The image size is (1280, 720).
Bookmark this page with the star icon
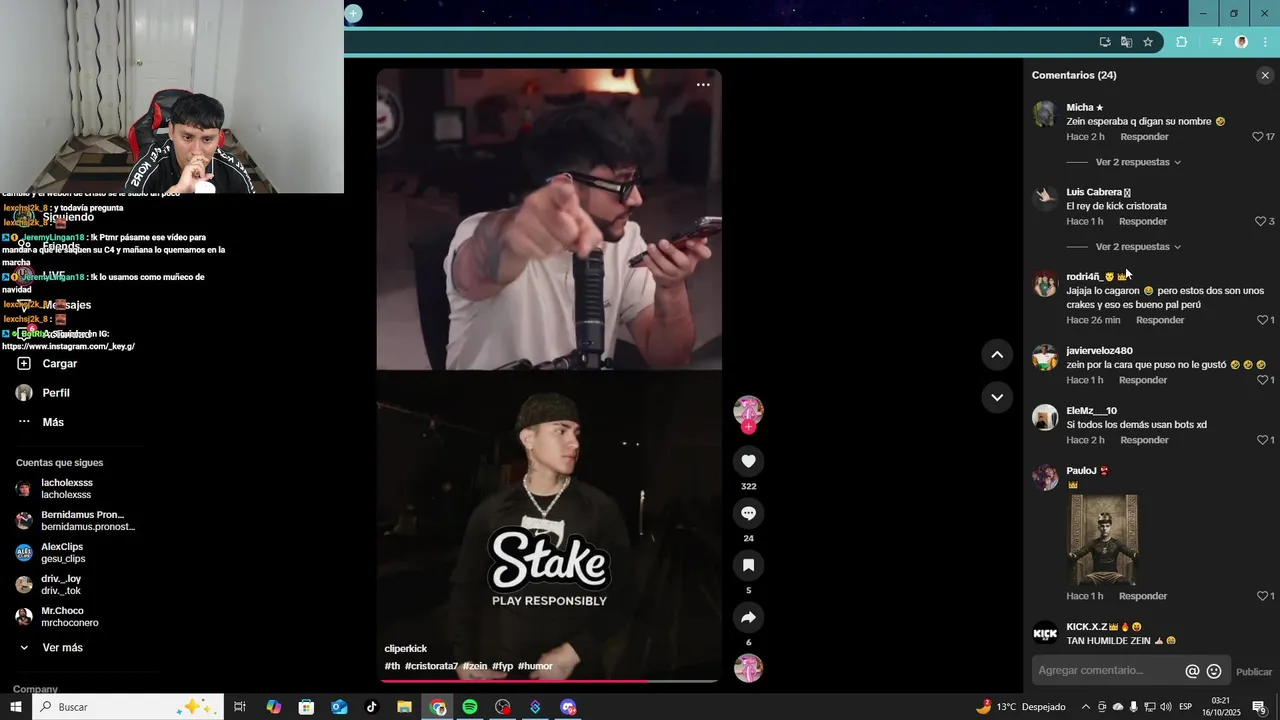click(x=1148, y=42)
